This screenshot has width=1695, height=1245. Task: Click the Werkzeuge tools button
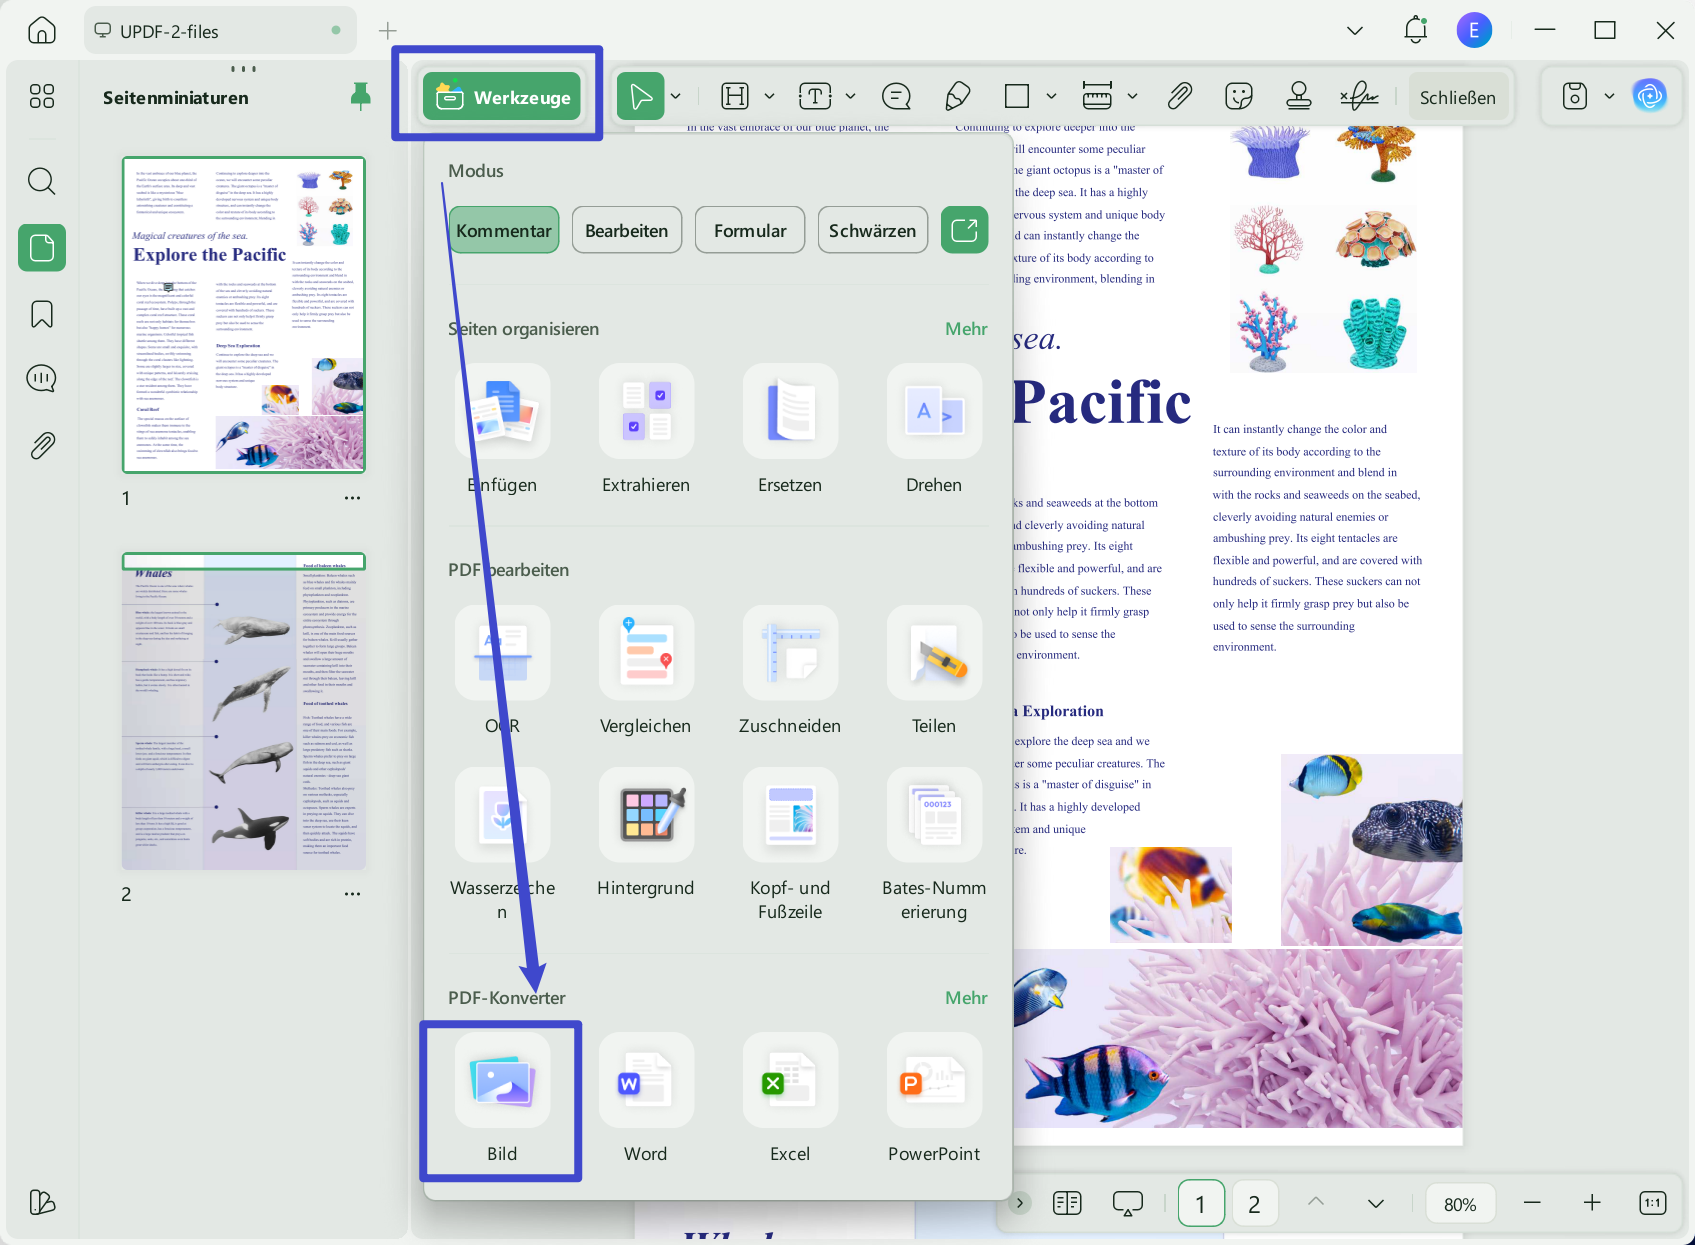[502, 96]
